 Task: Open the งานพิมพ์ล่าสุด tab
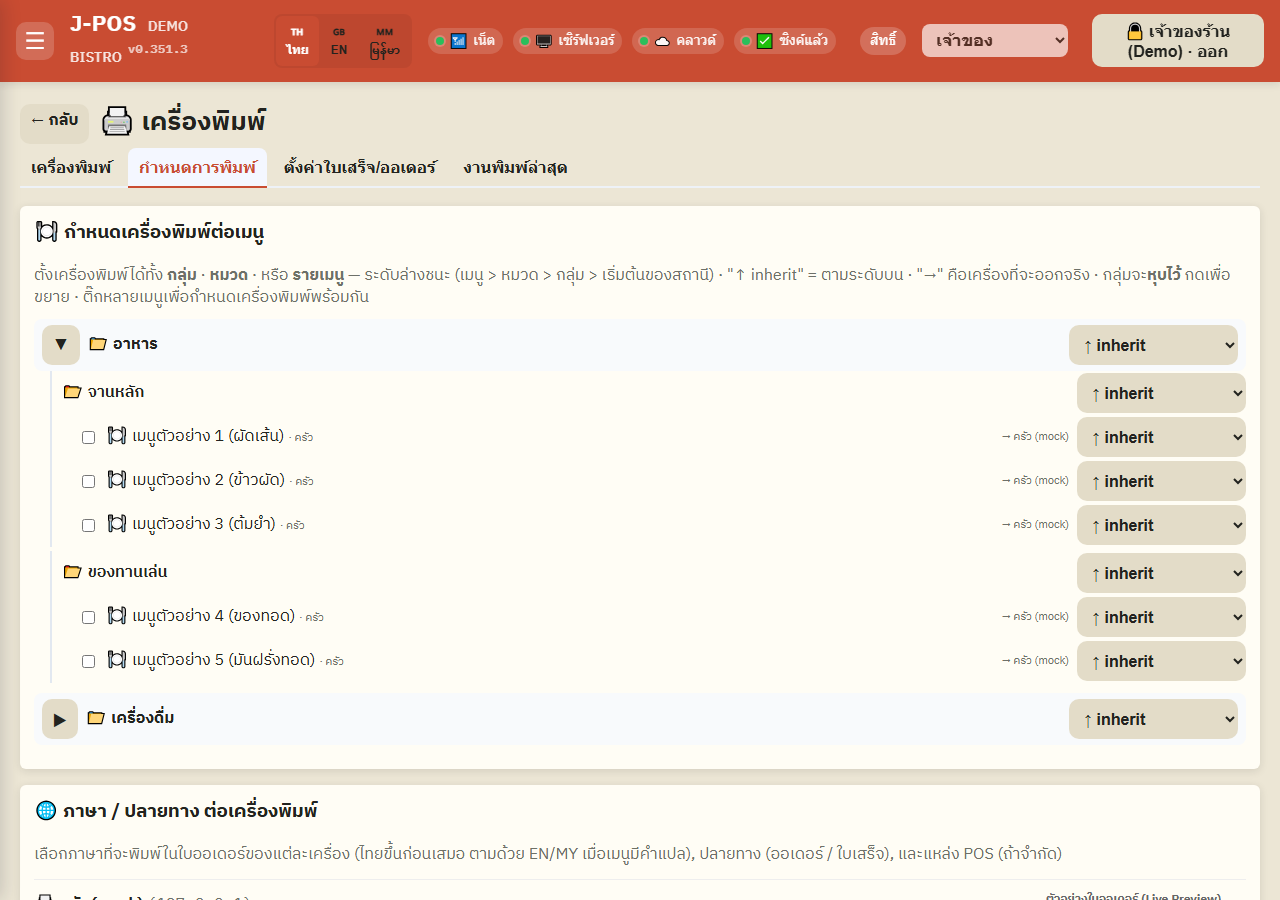coord(515,167)
